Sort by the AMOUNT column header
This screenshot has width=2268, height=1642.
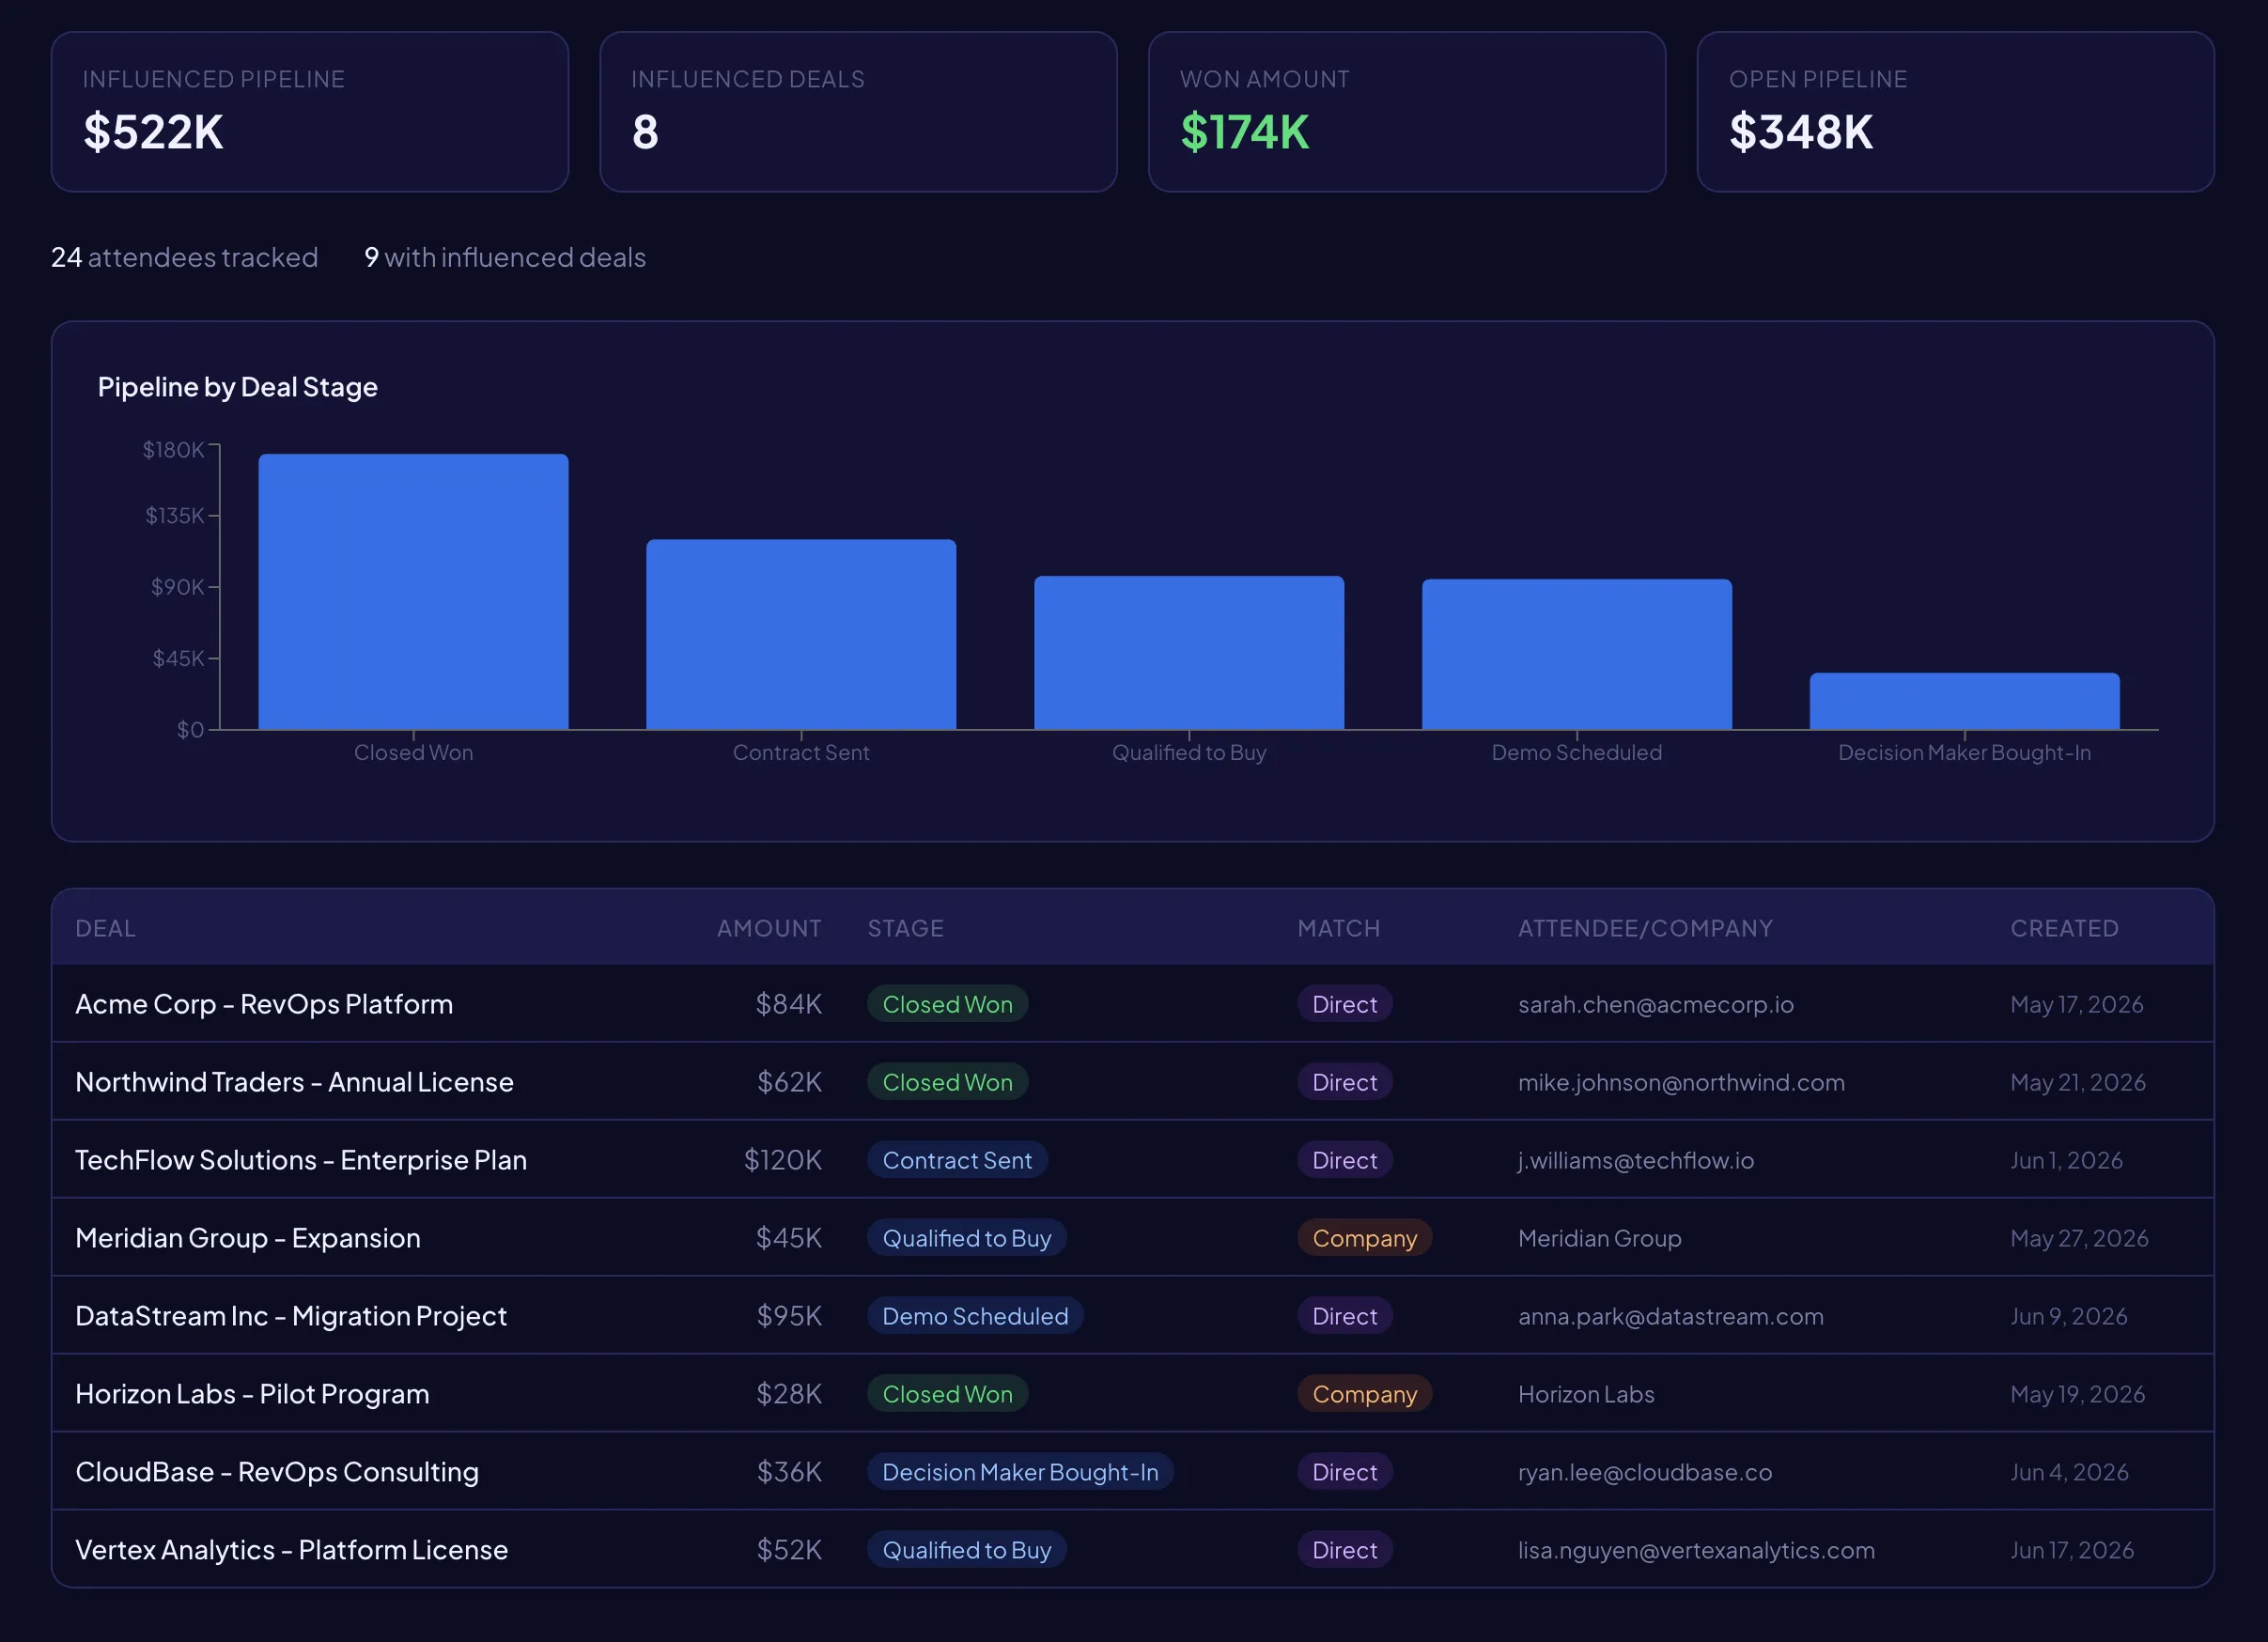click(x=768, y=928)
